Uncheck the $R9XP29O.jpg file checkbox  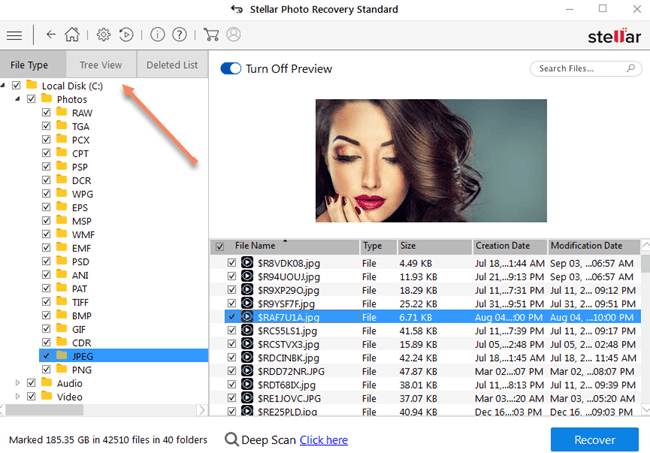coord(232,290)
